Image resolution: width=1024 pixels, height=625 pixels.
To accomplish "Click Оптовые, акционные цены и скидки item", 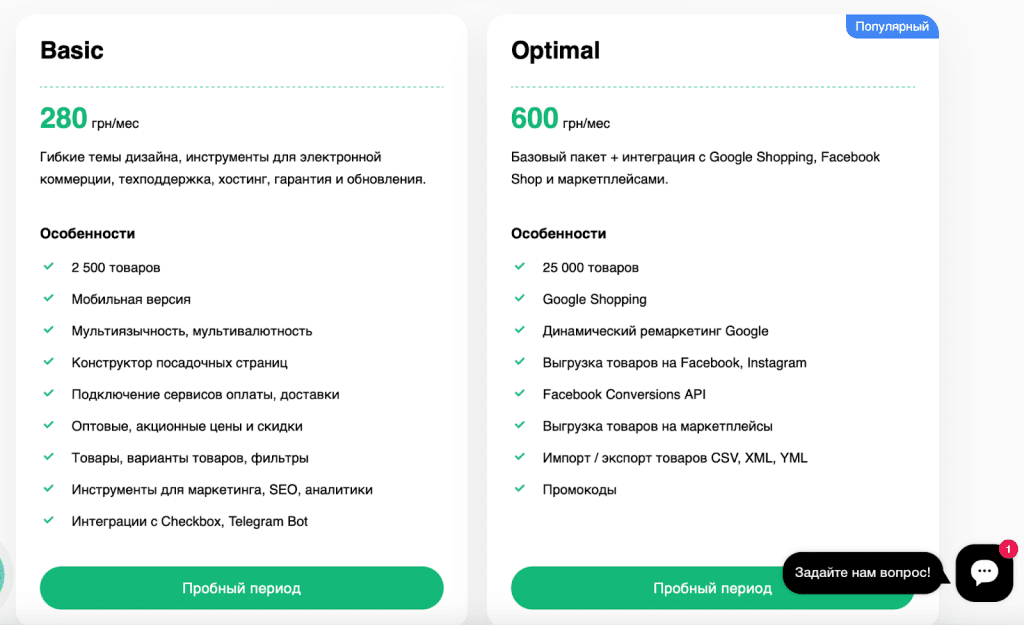I will 187,426.
